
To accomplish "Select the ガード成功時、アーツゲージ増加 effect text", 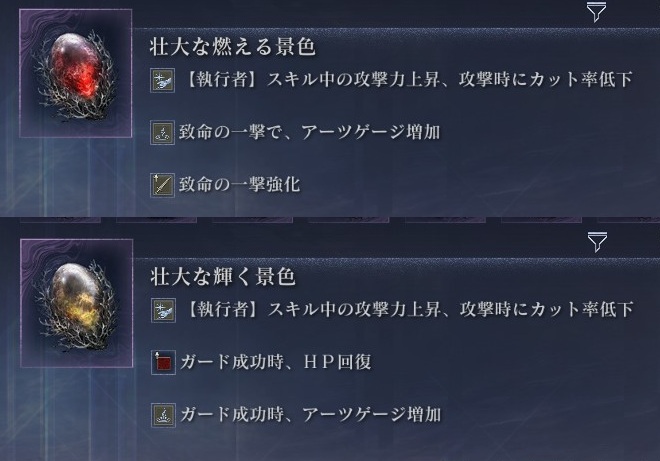I will click(x=308, y=414).
